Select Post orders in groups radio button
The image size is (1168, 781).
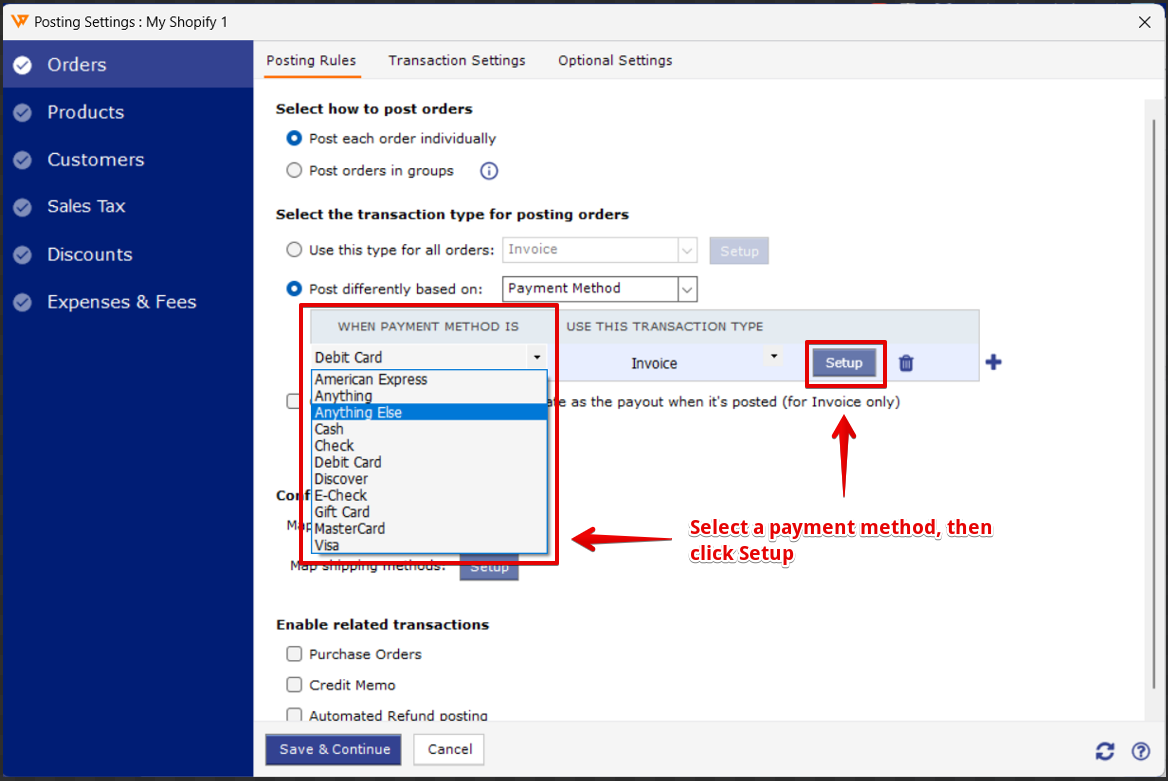tap(294, 171)
